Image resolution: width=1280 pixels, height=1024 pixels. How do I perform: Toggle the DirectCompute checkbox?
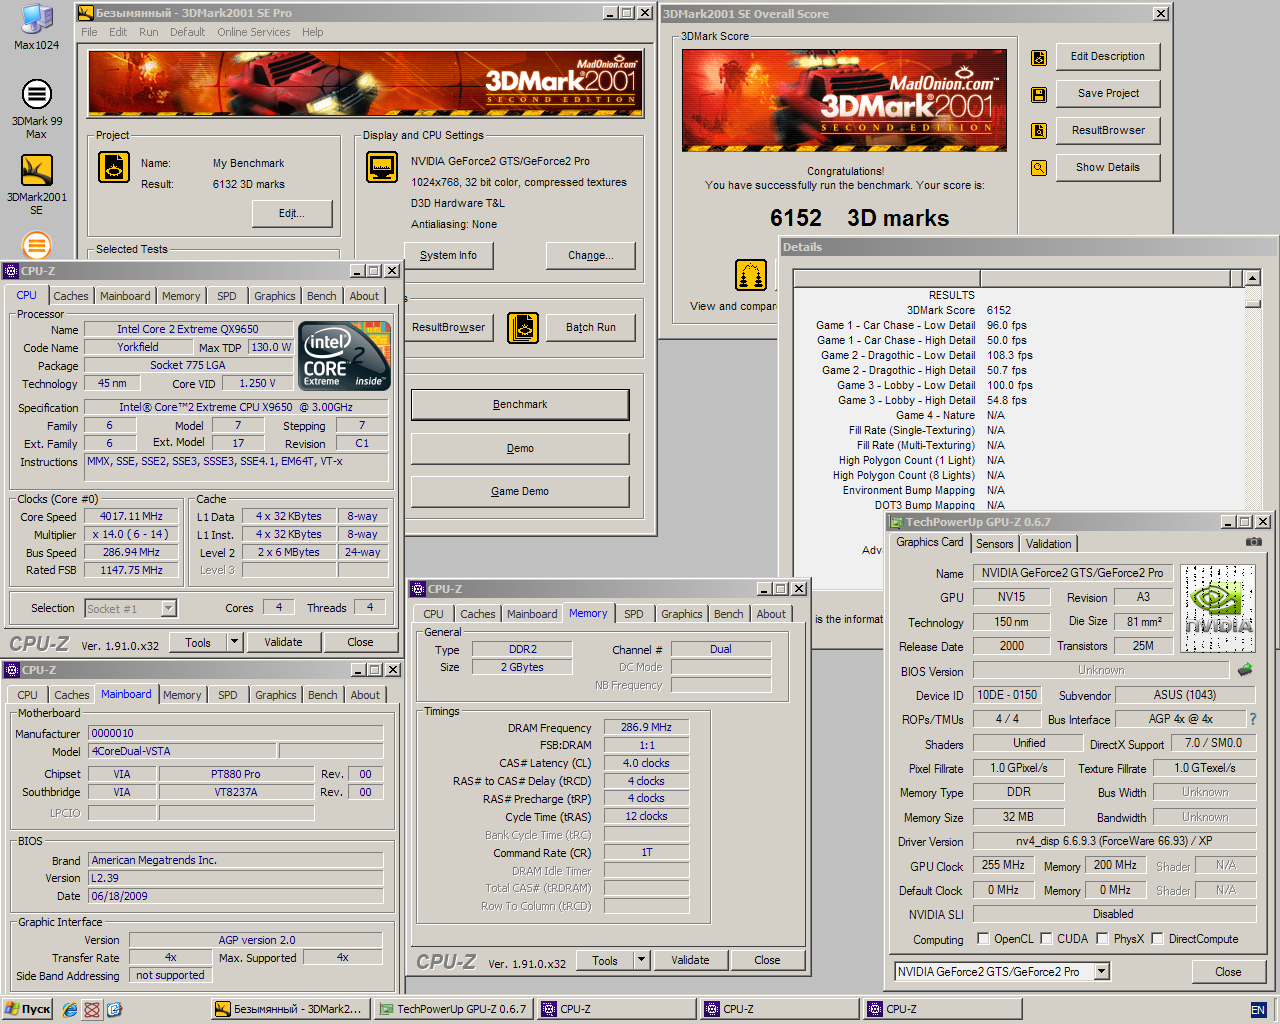[1157, 939]
